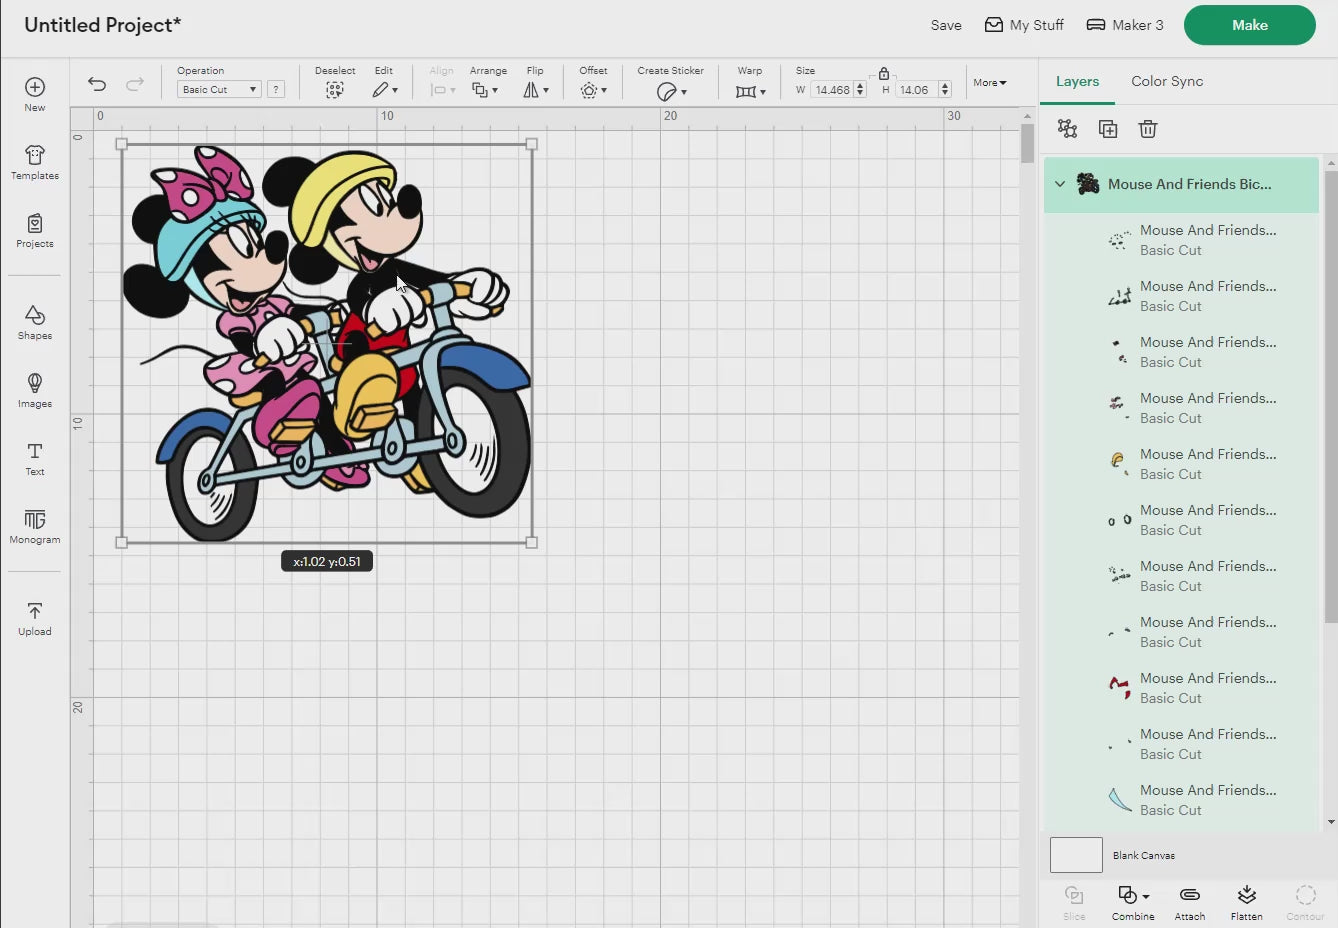This screenshot has height=928, width=1338.
Task: Open the Arrange tool
Action: pyautogui.click(x=485, y=90)
